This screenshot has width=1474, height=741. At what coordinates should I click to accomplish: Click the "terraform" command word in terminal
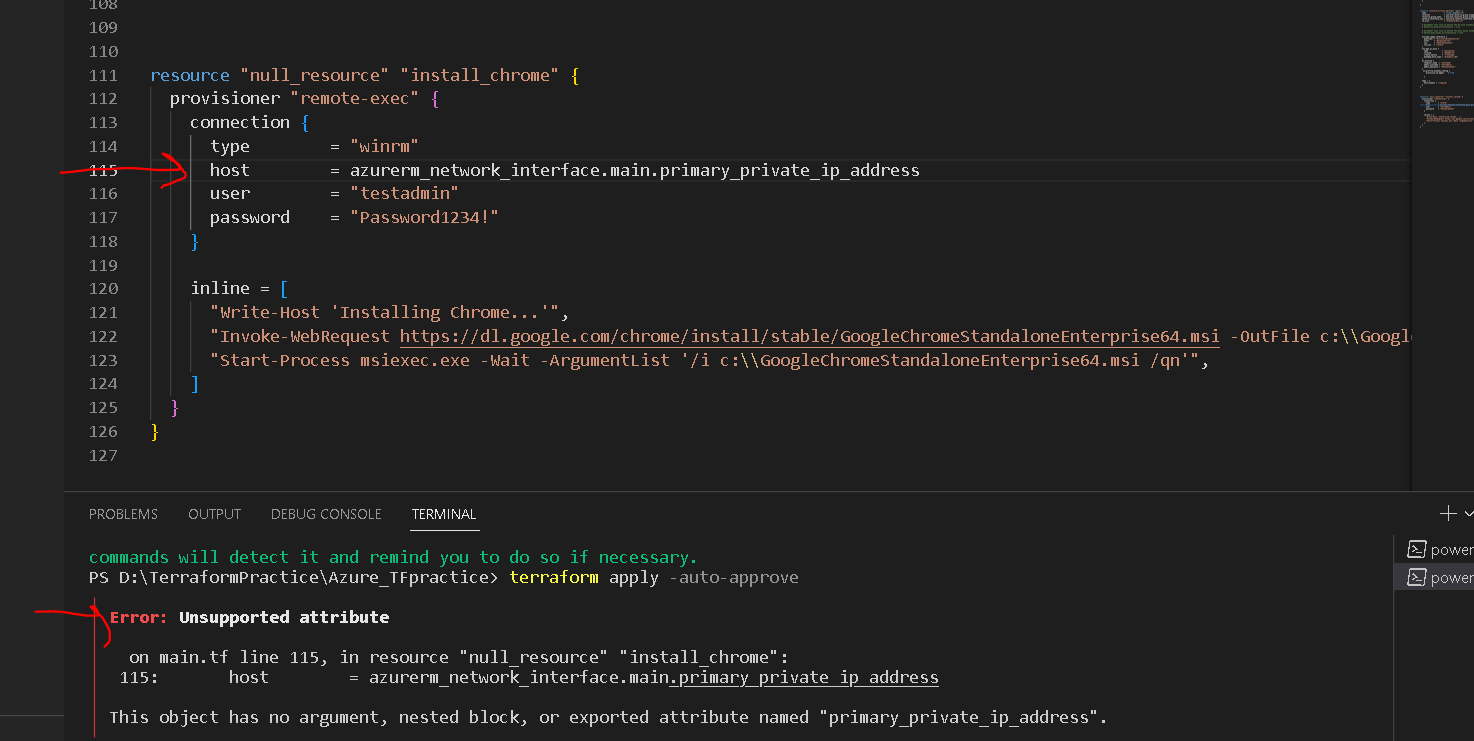click(554, 577)
